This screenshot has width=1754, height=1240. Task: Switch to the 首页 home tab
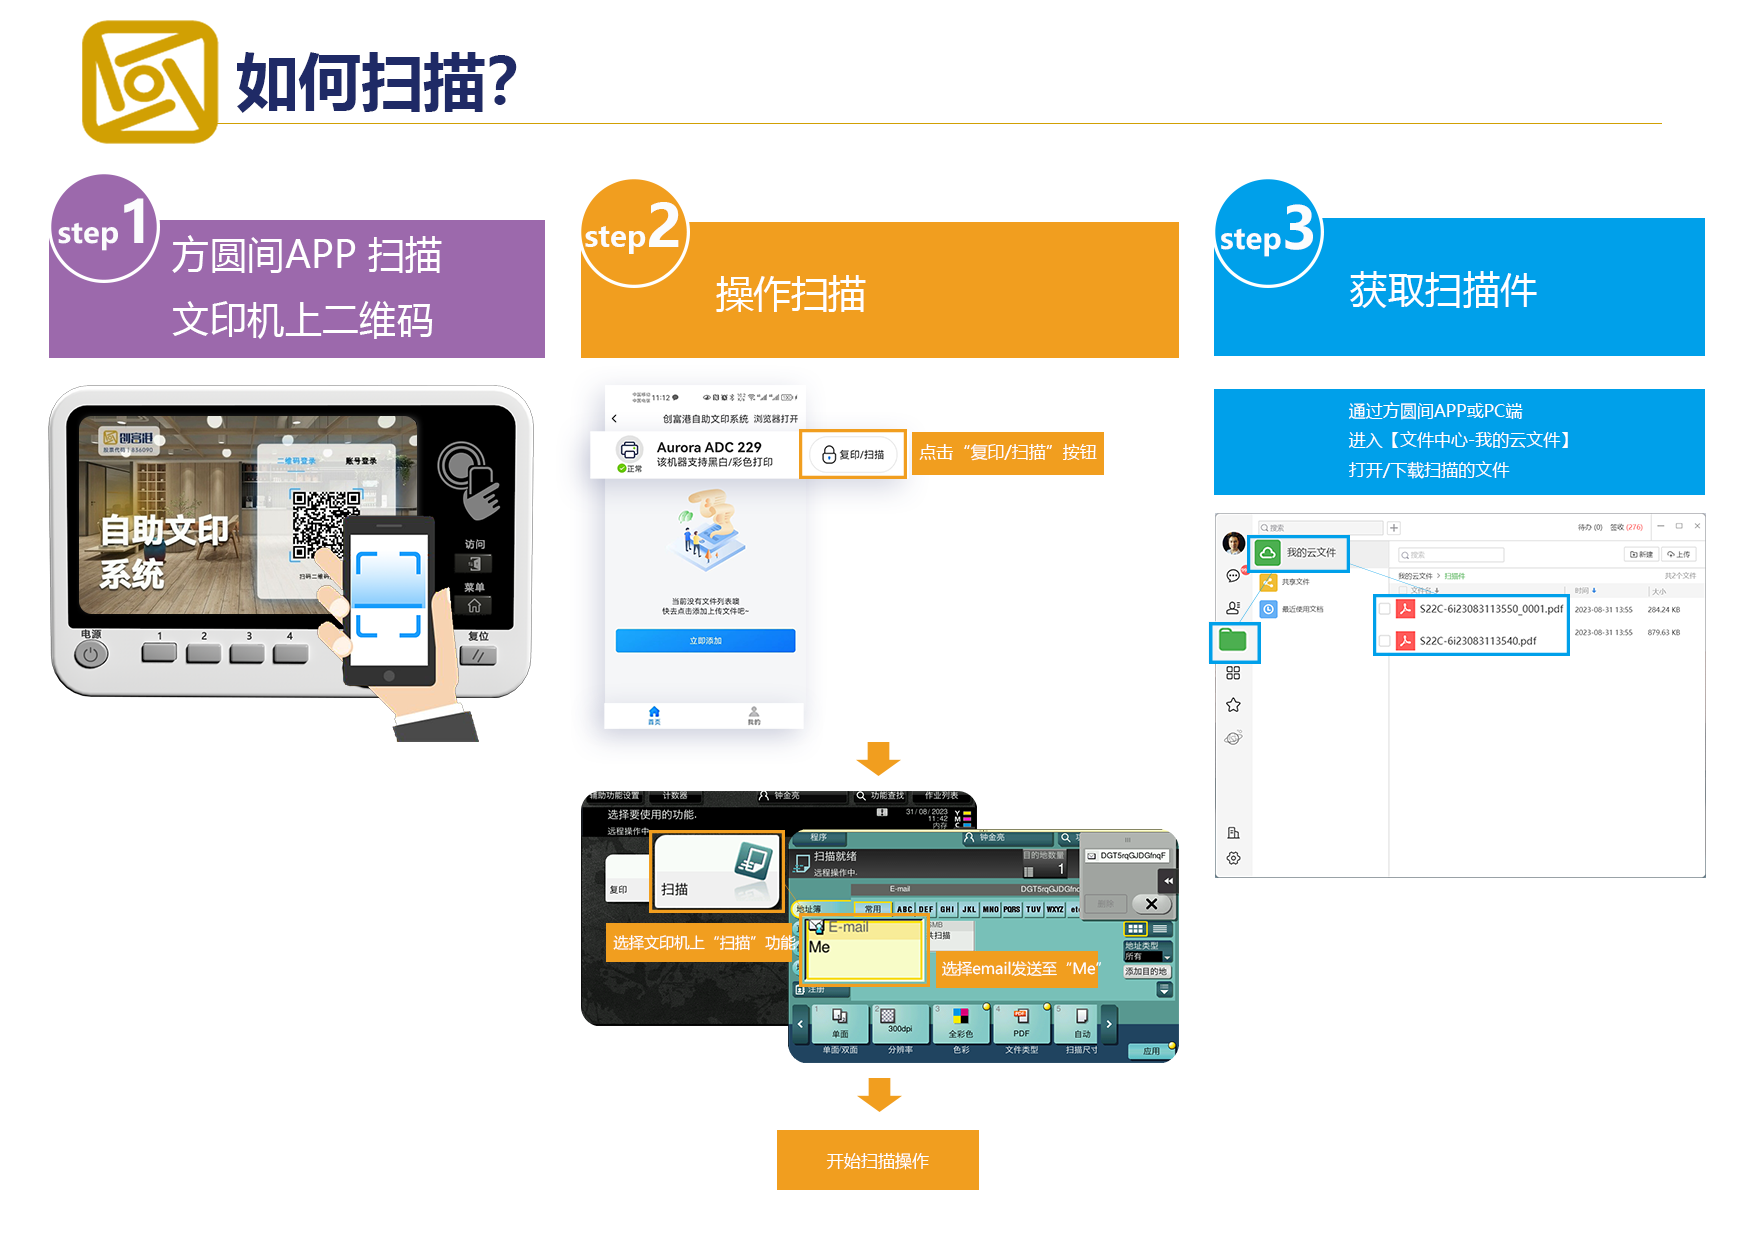654,715
